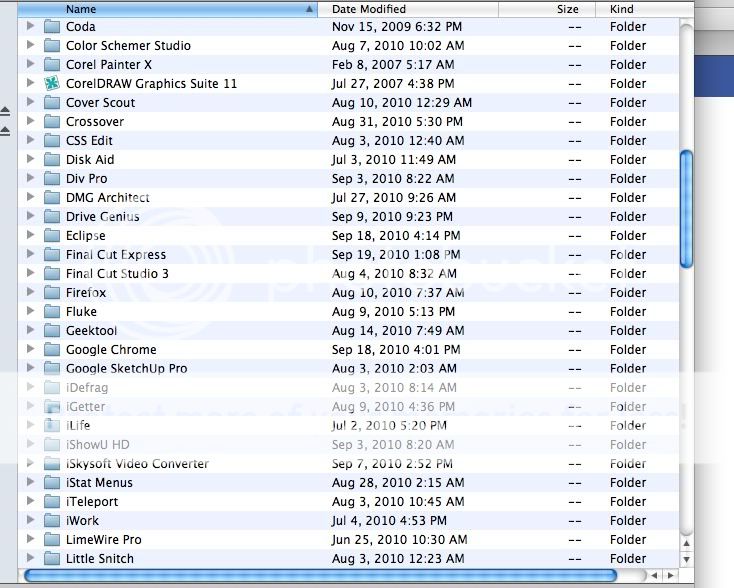Click the LimeWire Pro folder icon
This screenshot has height=588, width=734.
pos(52,540)
